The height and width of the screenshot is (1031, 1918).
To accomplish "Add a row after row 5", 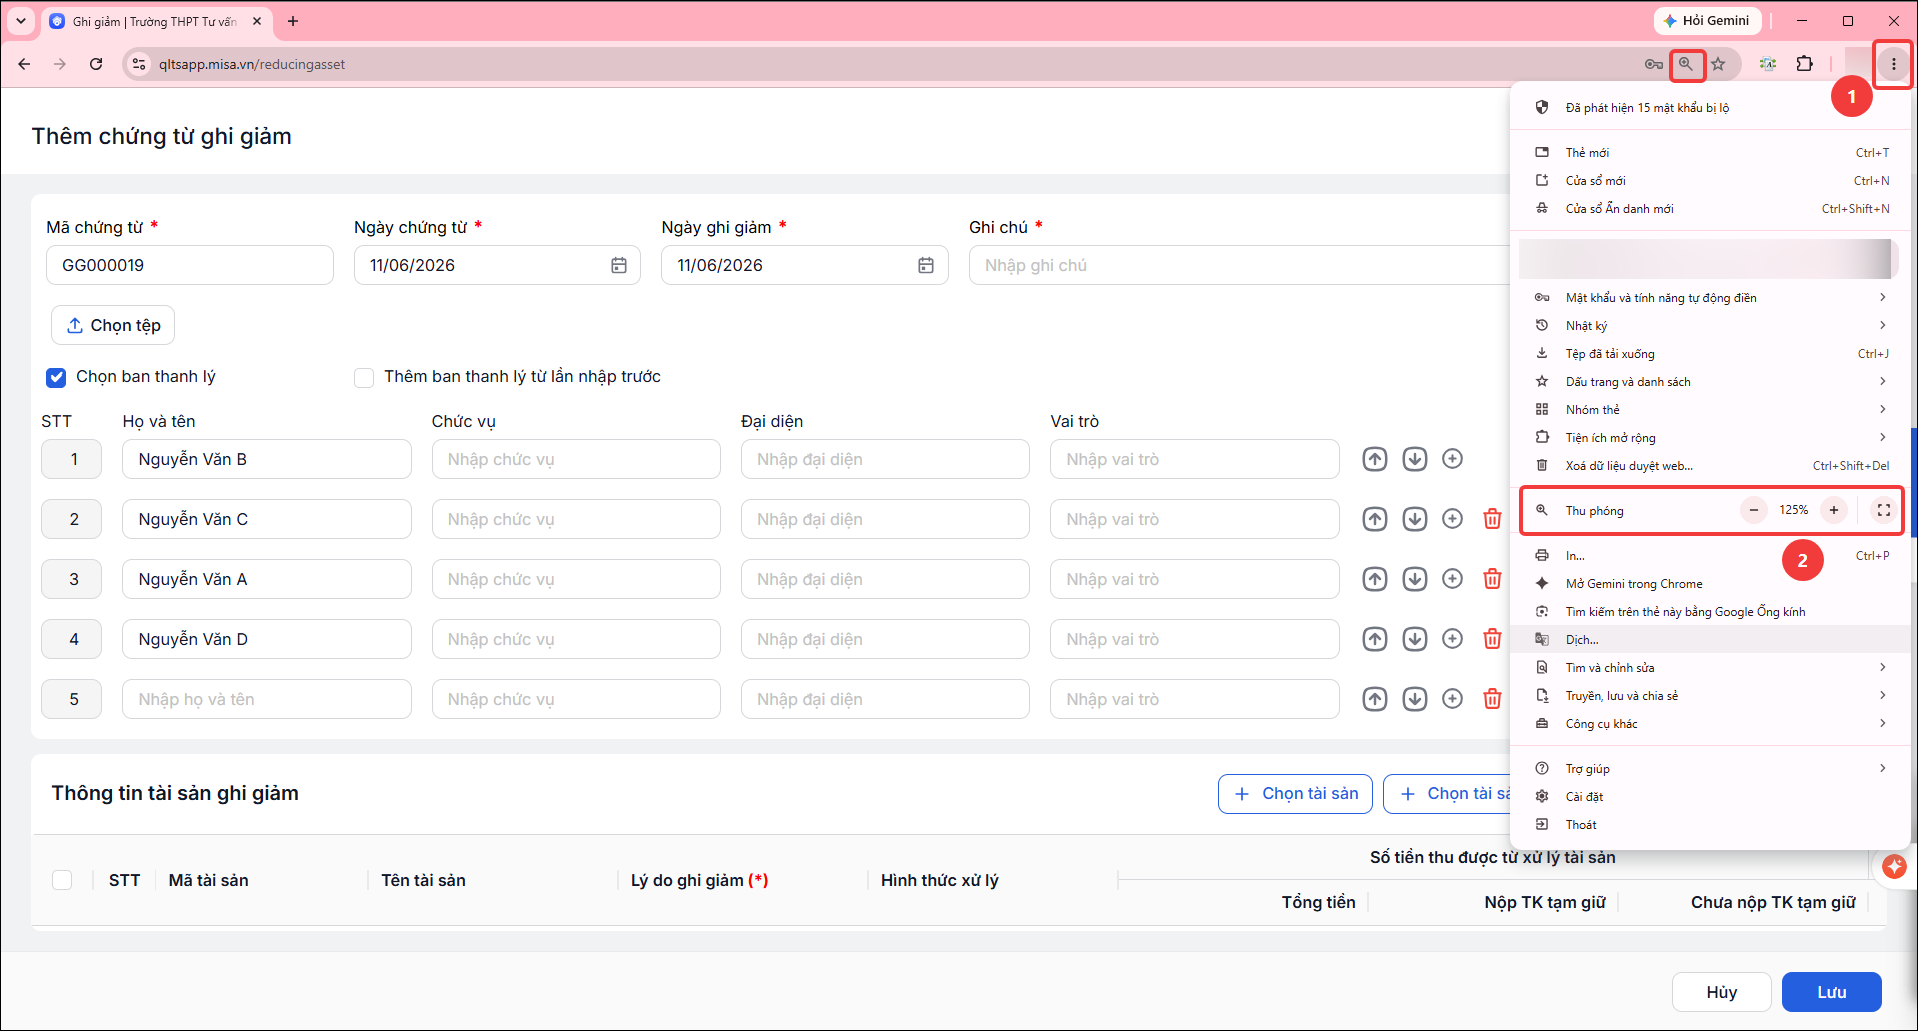I will tap(1453, 699).
